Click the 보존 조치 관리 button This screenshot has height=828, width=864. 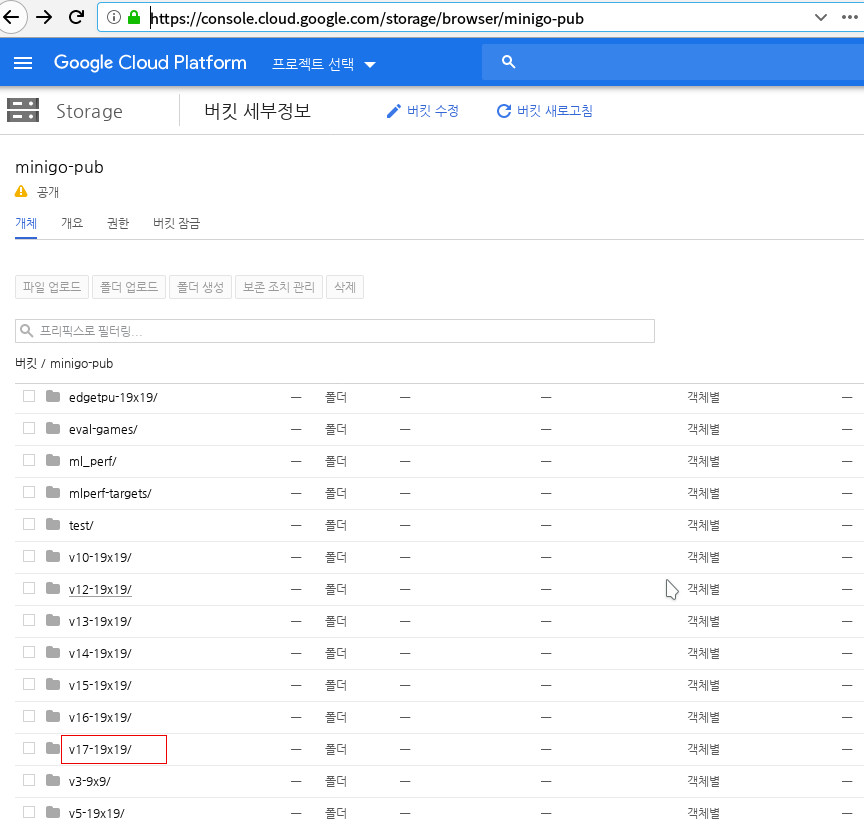279,287
